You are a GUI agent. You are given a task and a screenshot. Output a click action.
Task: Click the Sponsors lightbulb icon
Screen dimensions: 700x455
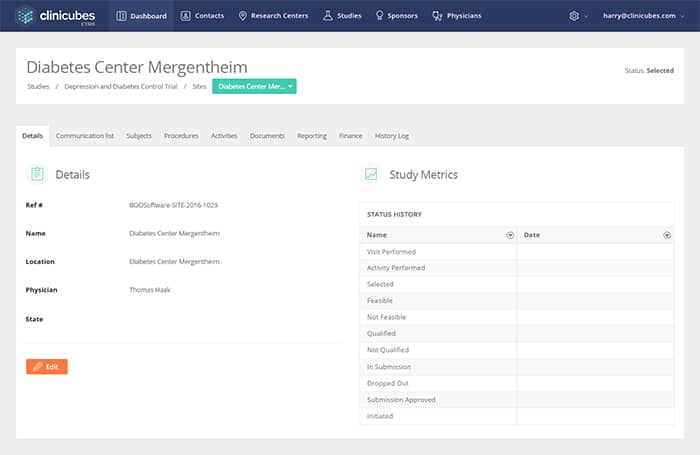(379, 16)
